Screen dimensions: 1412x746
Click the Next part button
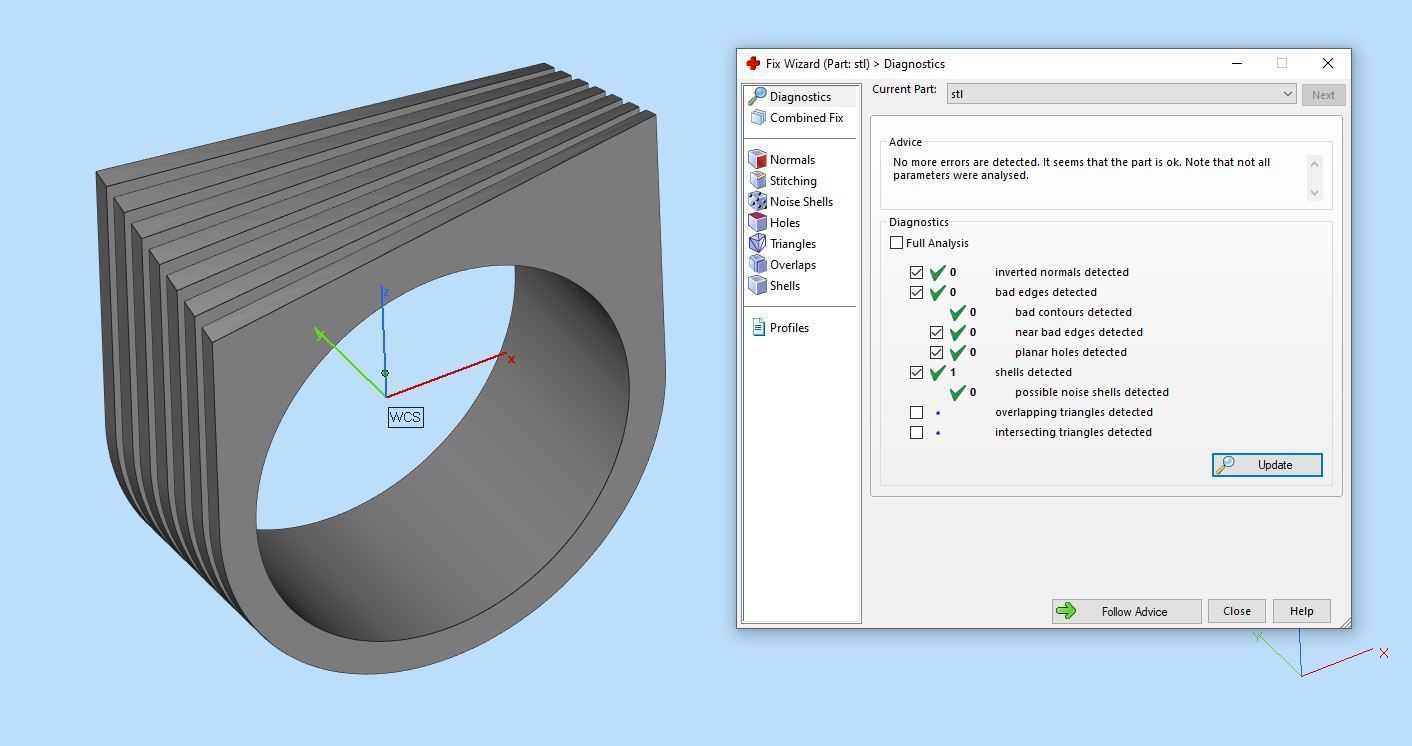click(x=1323, y=95)
